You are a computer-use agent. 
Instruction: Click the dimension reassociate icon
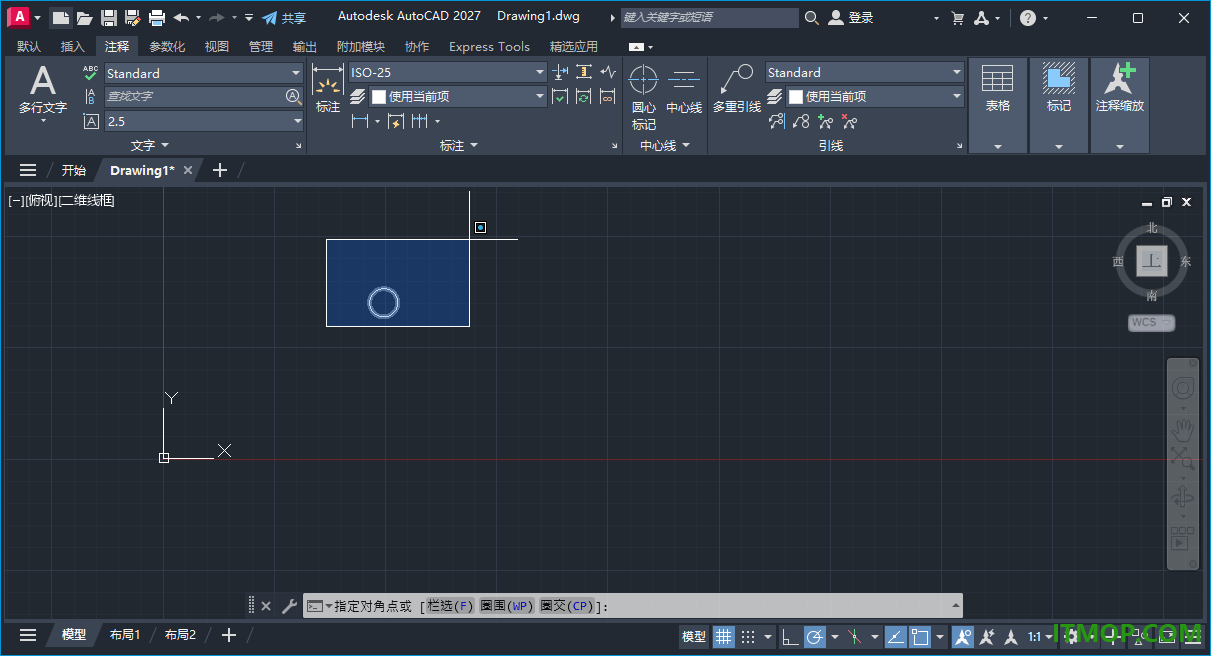(x=608, y=96)
